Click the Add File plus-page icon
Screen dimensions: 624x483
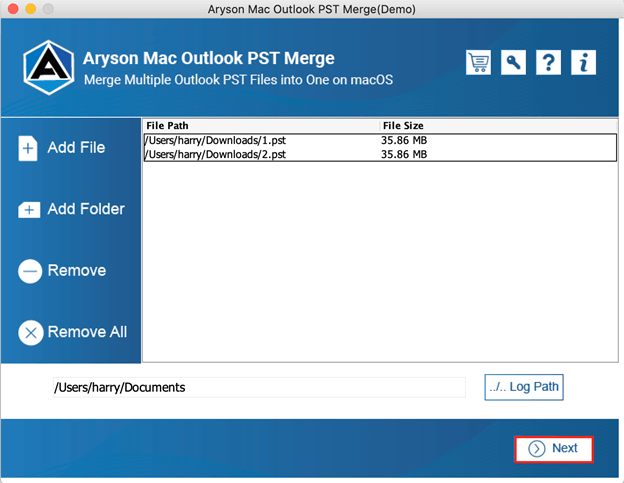click(x=28, y=148)
